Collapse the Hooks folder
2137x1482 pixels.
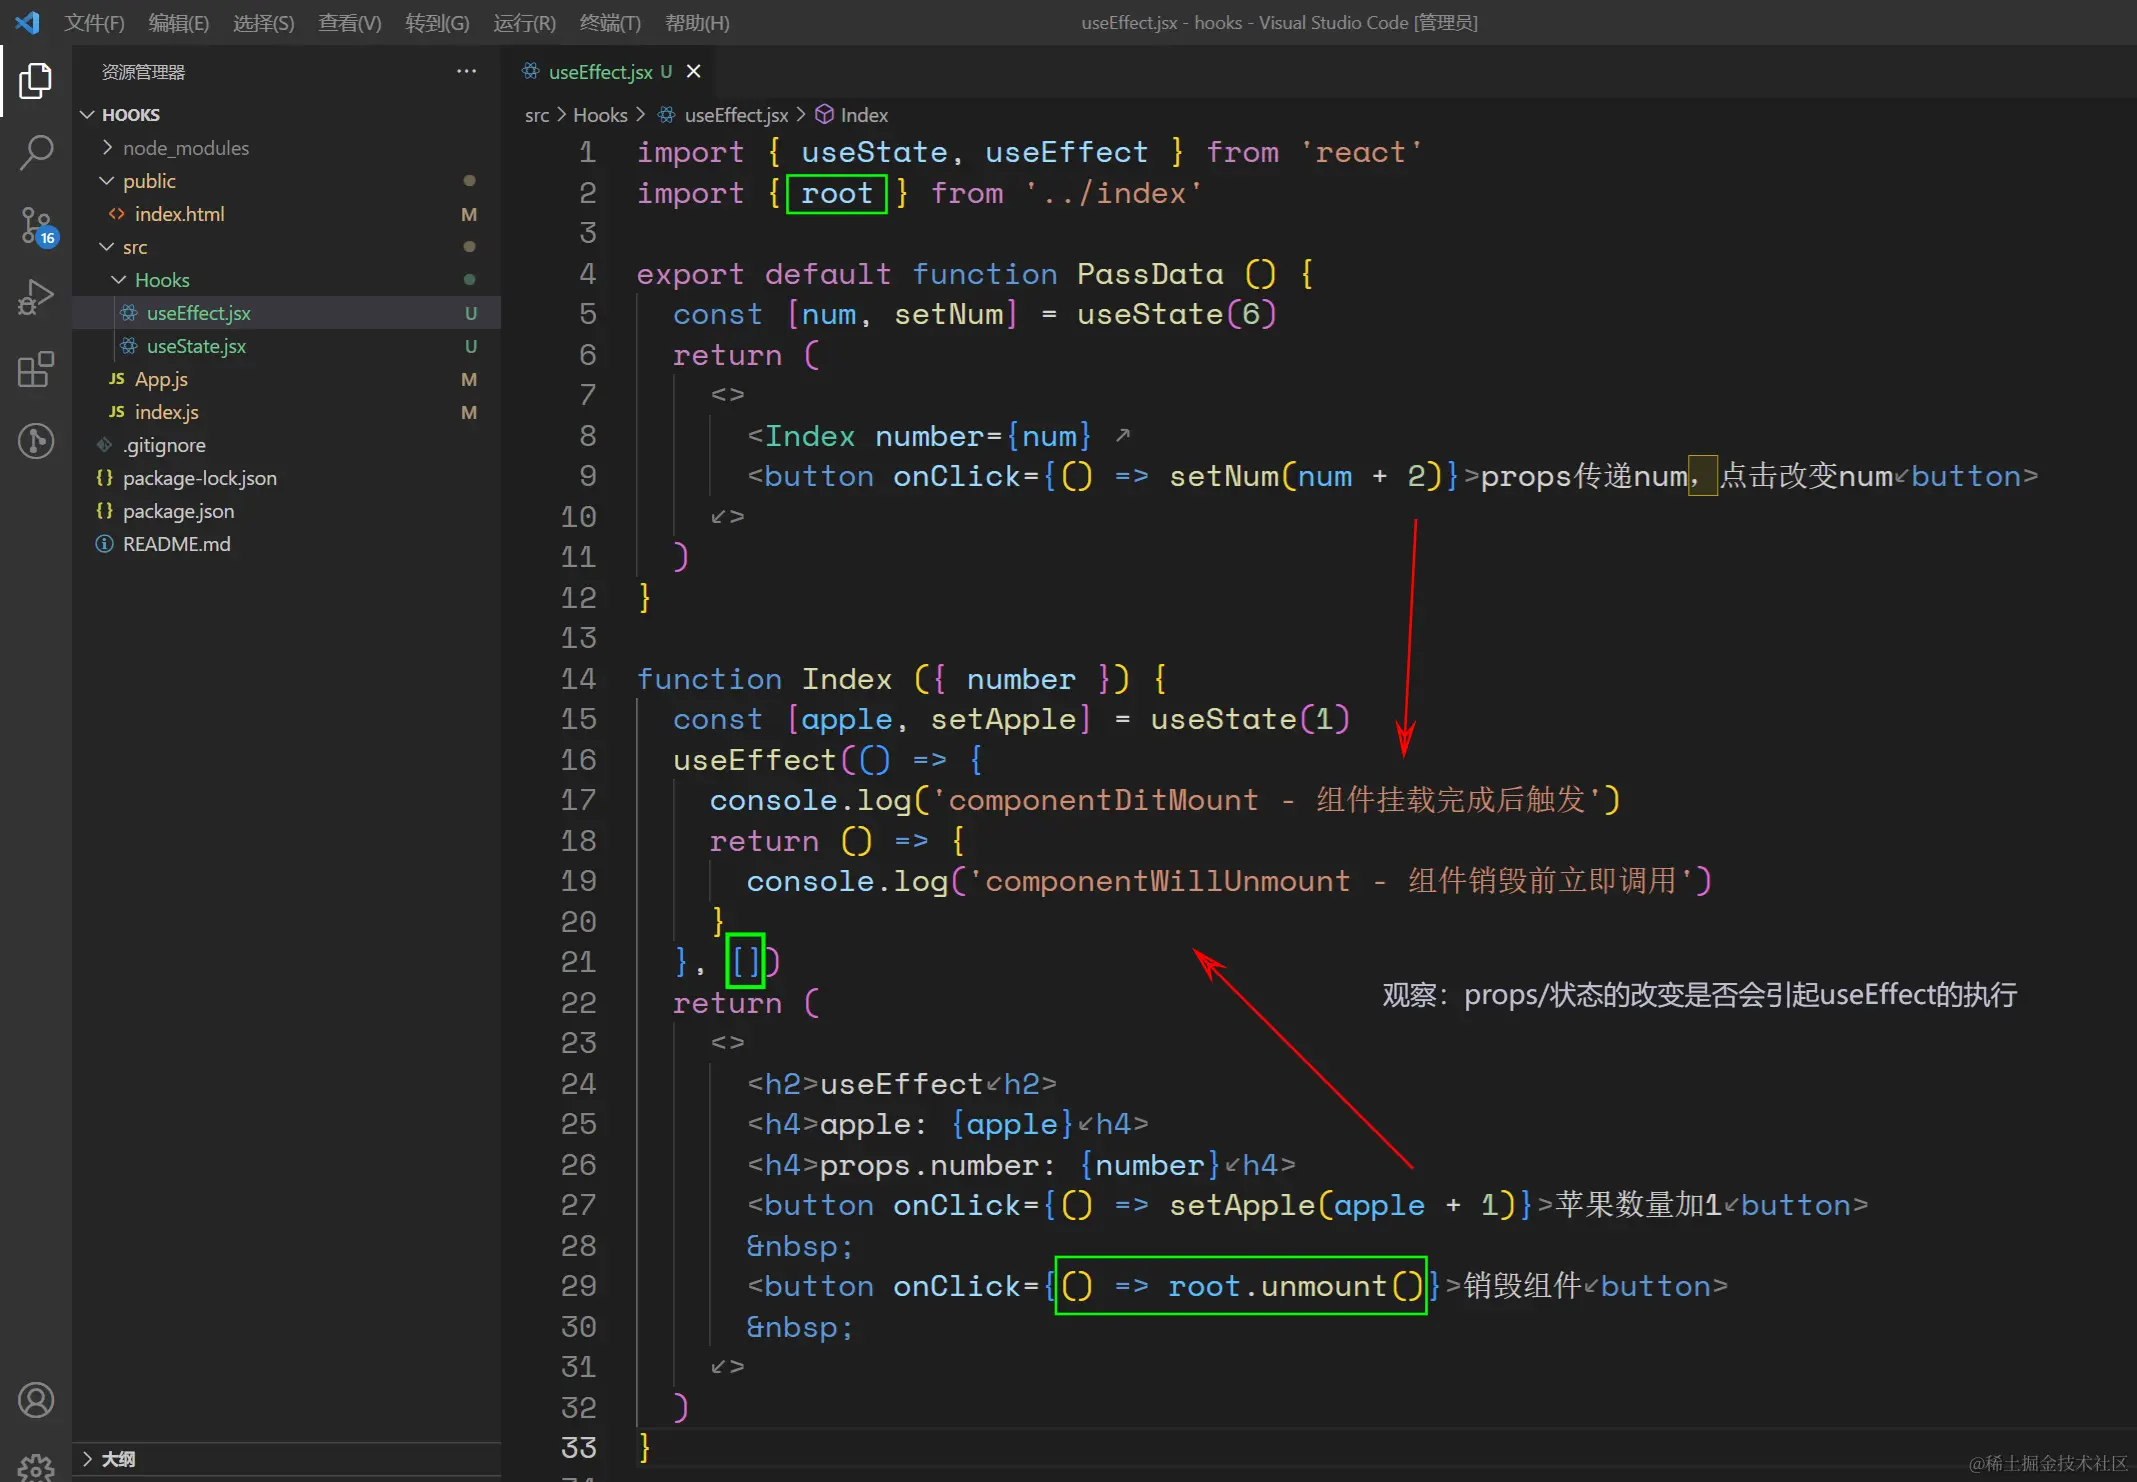tap(162, 280)
